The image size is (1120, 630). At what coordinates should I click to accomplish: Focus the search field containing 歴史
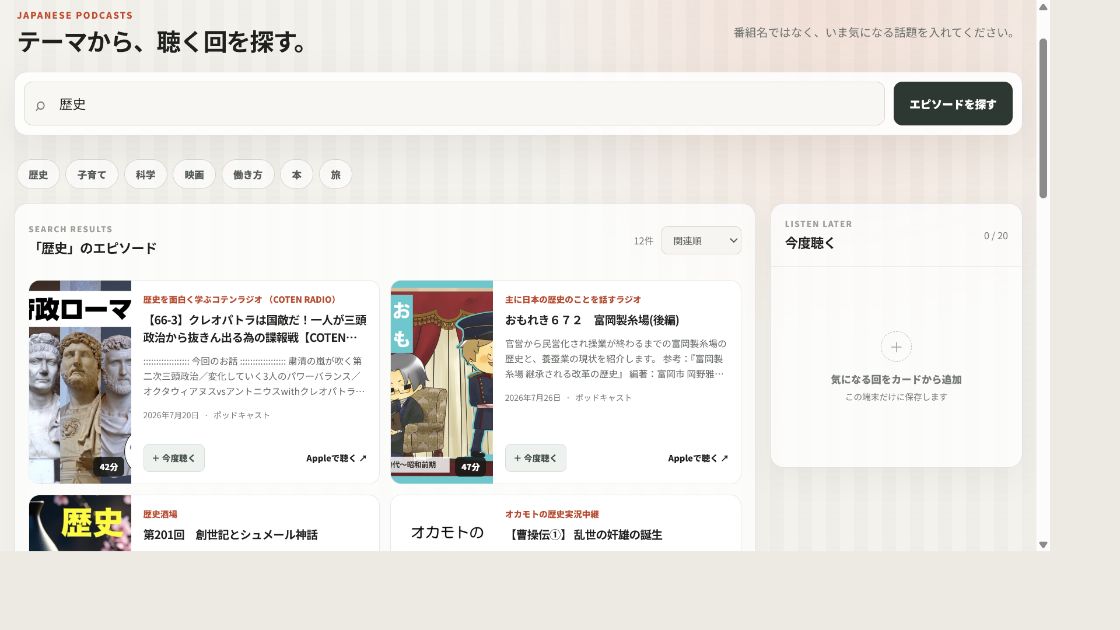coord(454,104)
